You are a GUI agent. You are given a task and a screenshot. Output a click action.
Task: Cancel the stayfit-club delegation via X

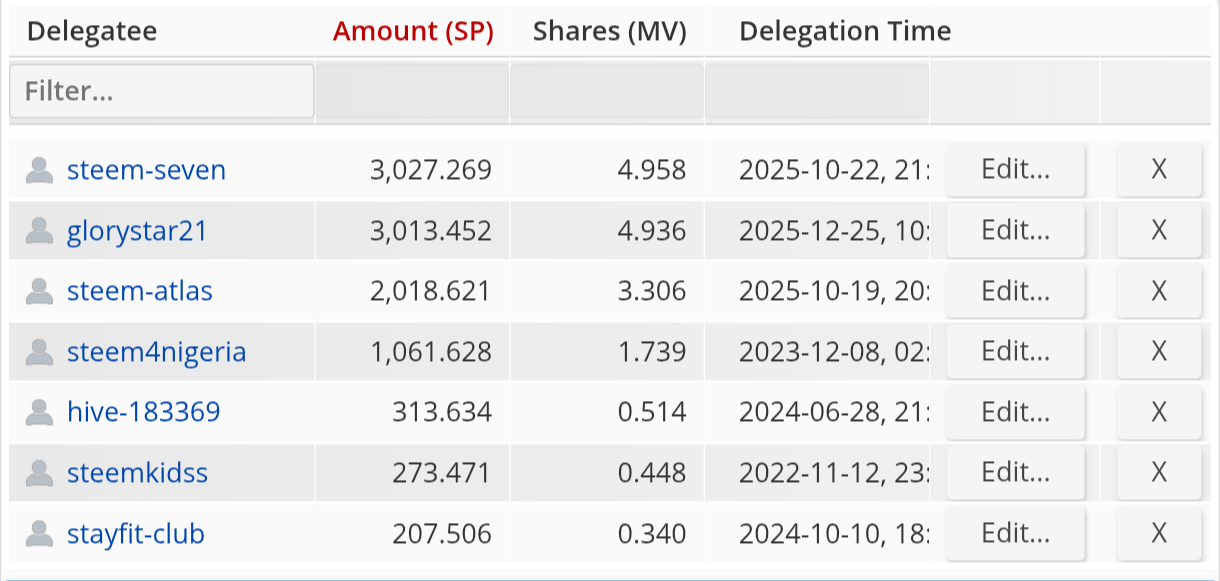tap(1159, 533)
